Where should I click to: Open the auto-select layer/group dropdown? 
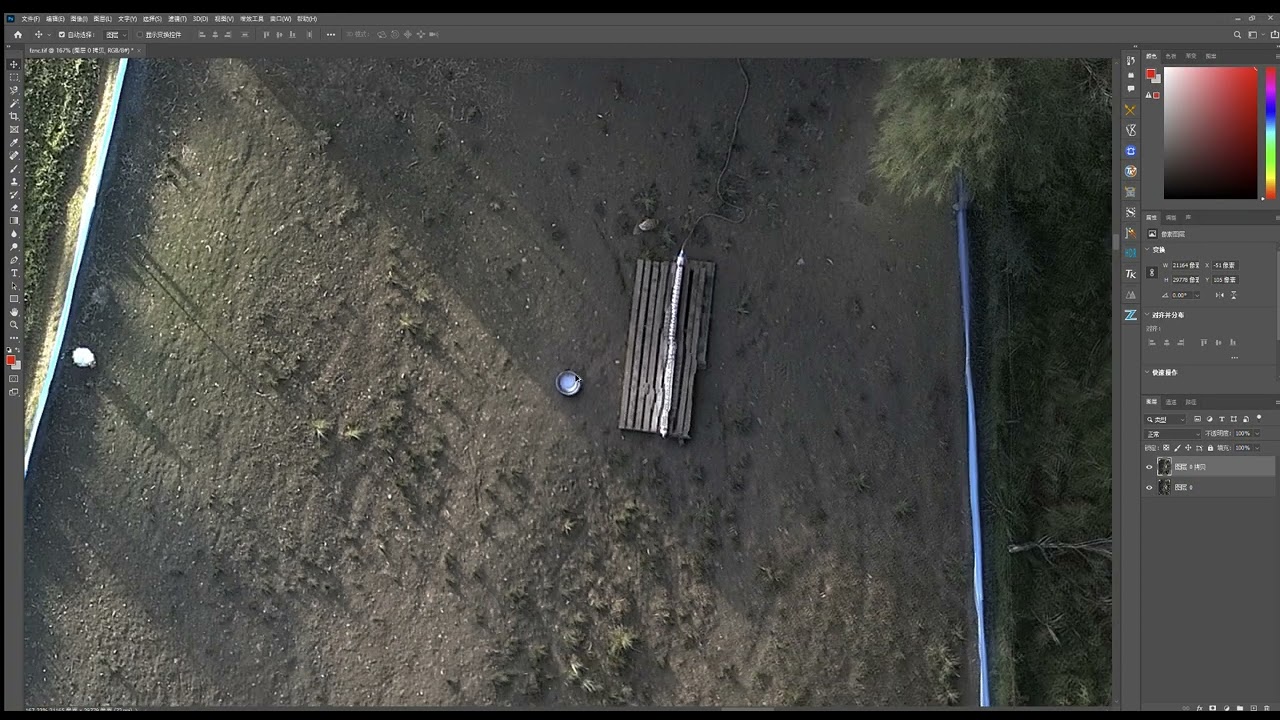click(117, 35)
